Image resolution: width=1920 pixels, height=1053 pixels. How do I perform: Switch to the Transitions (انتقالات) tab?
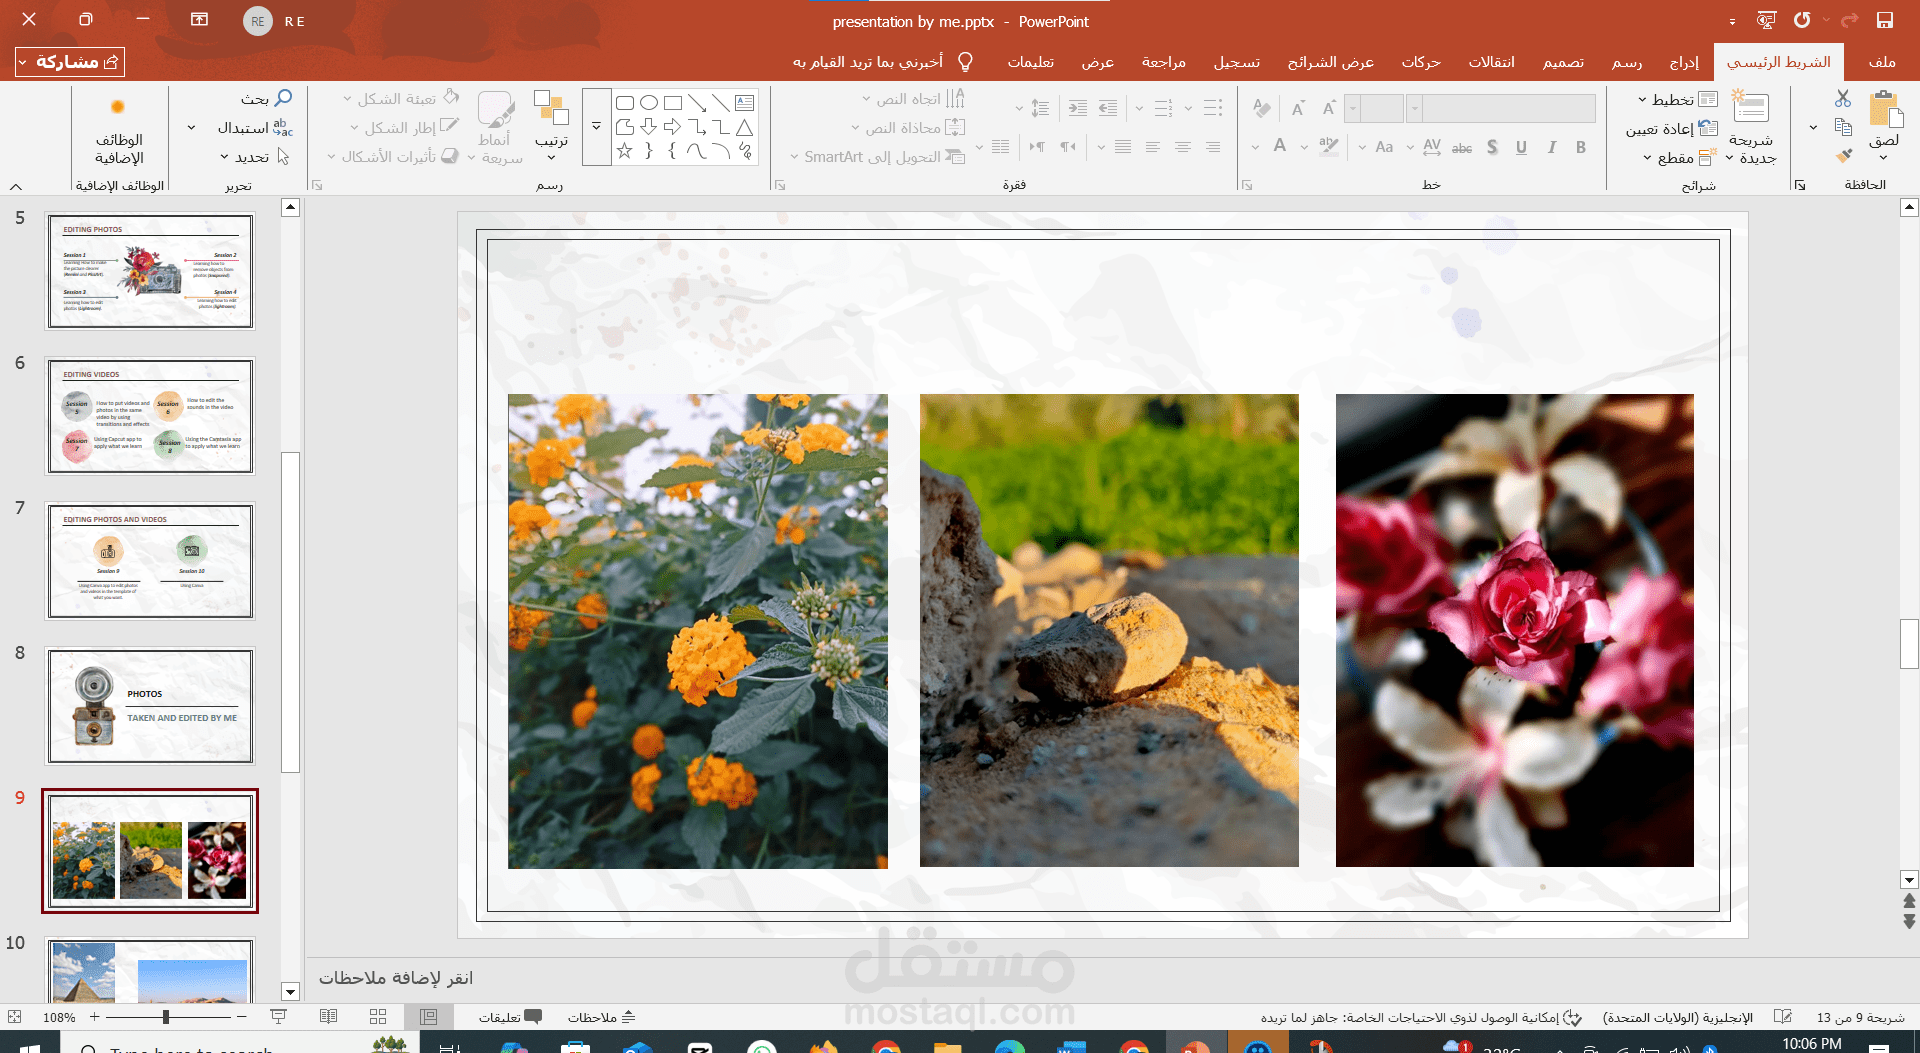pos(1491,61)
